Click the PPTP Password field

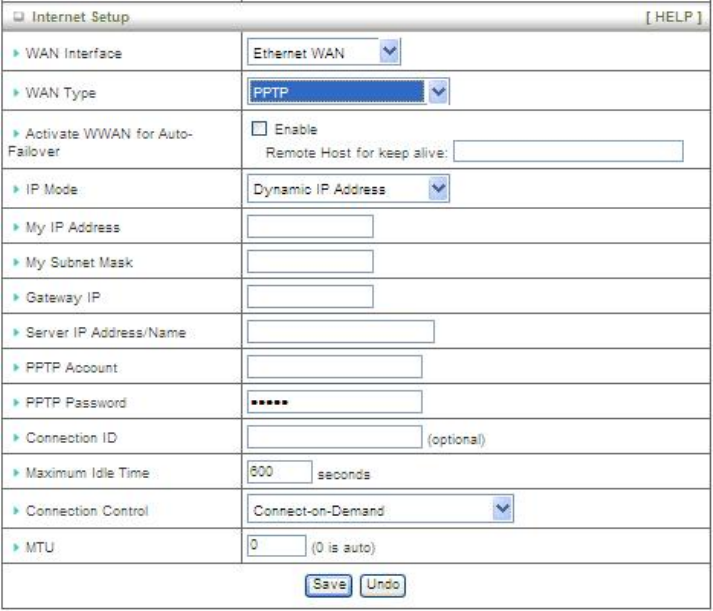[x=334, y=401]
